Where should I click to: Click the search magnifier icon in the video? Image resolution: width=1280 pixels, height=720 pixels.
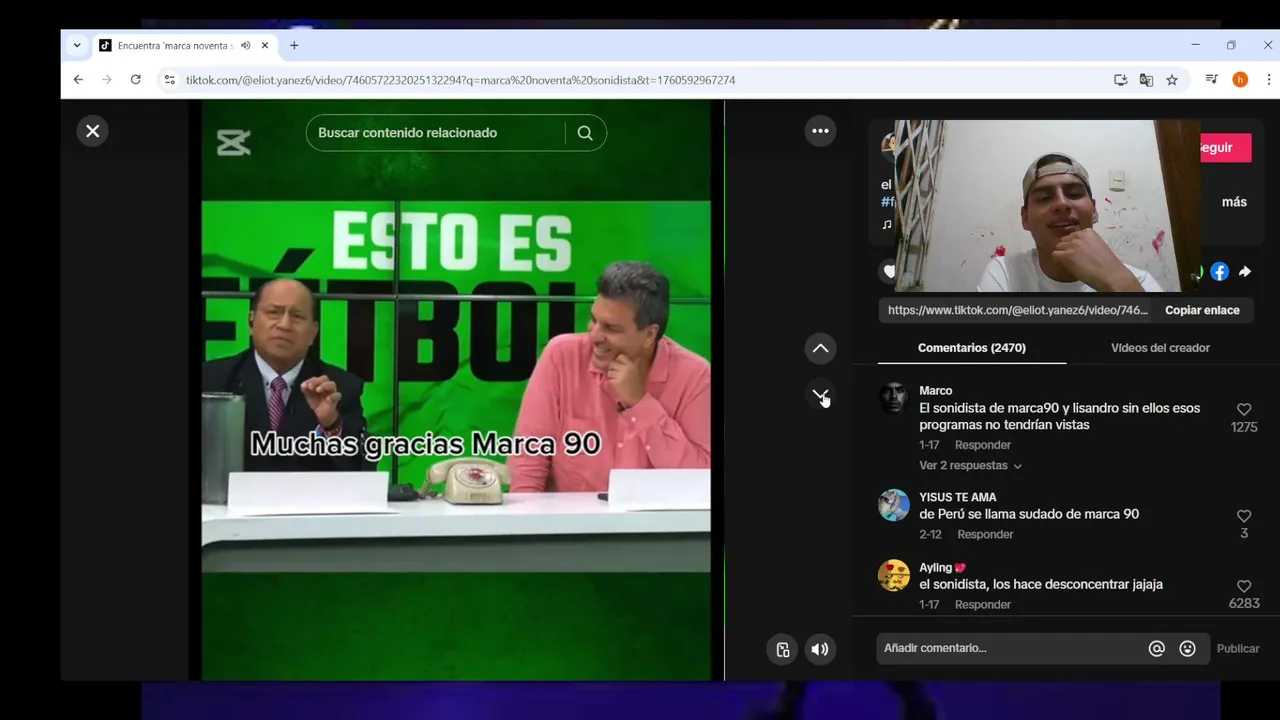(x=585, y=133)
